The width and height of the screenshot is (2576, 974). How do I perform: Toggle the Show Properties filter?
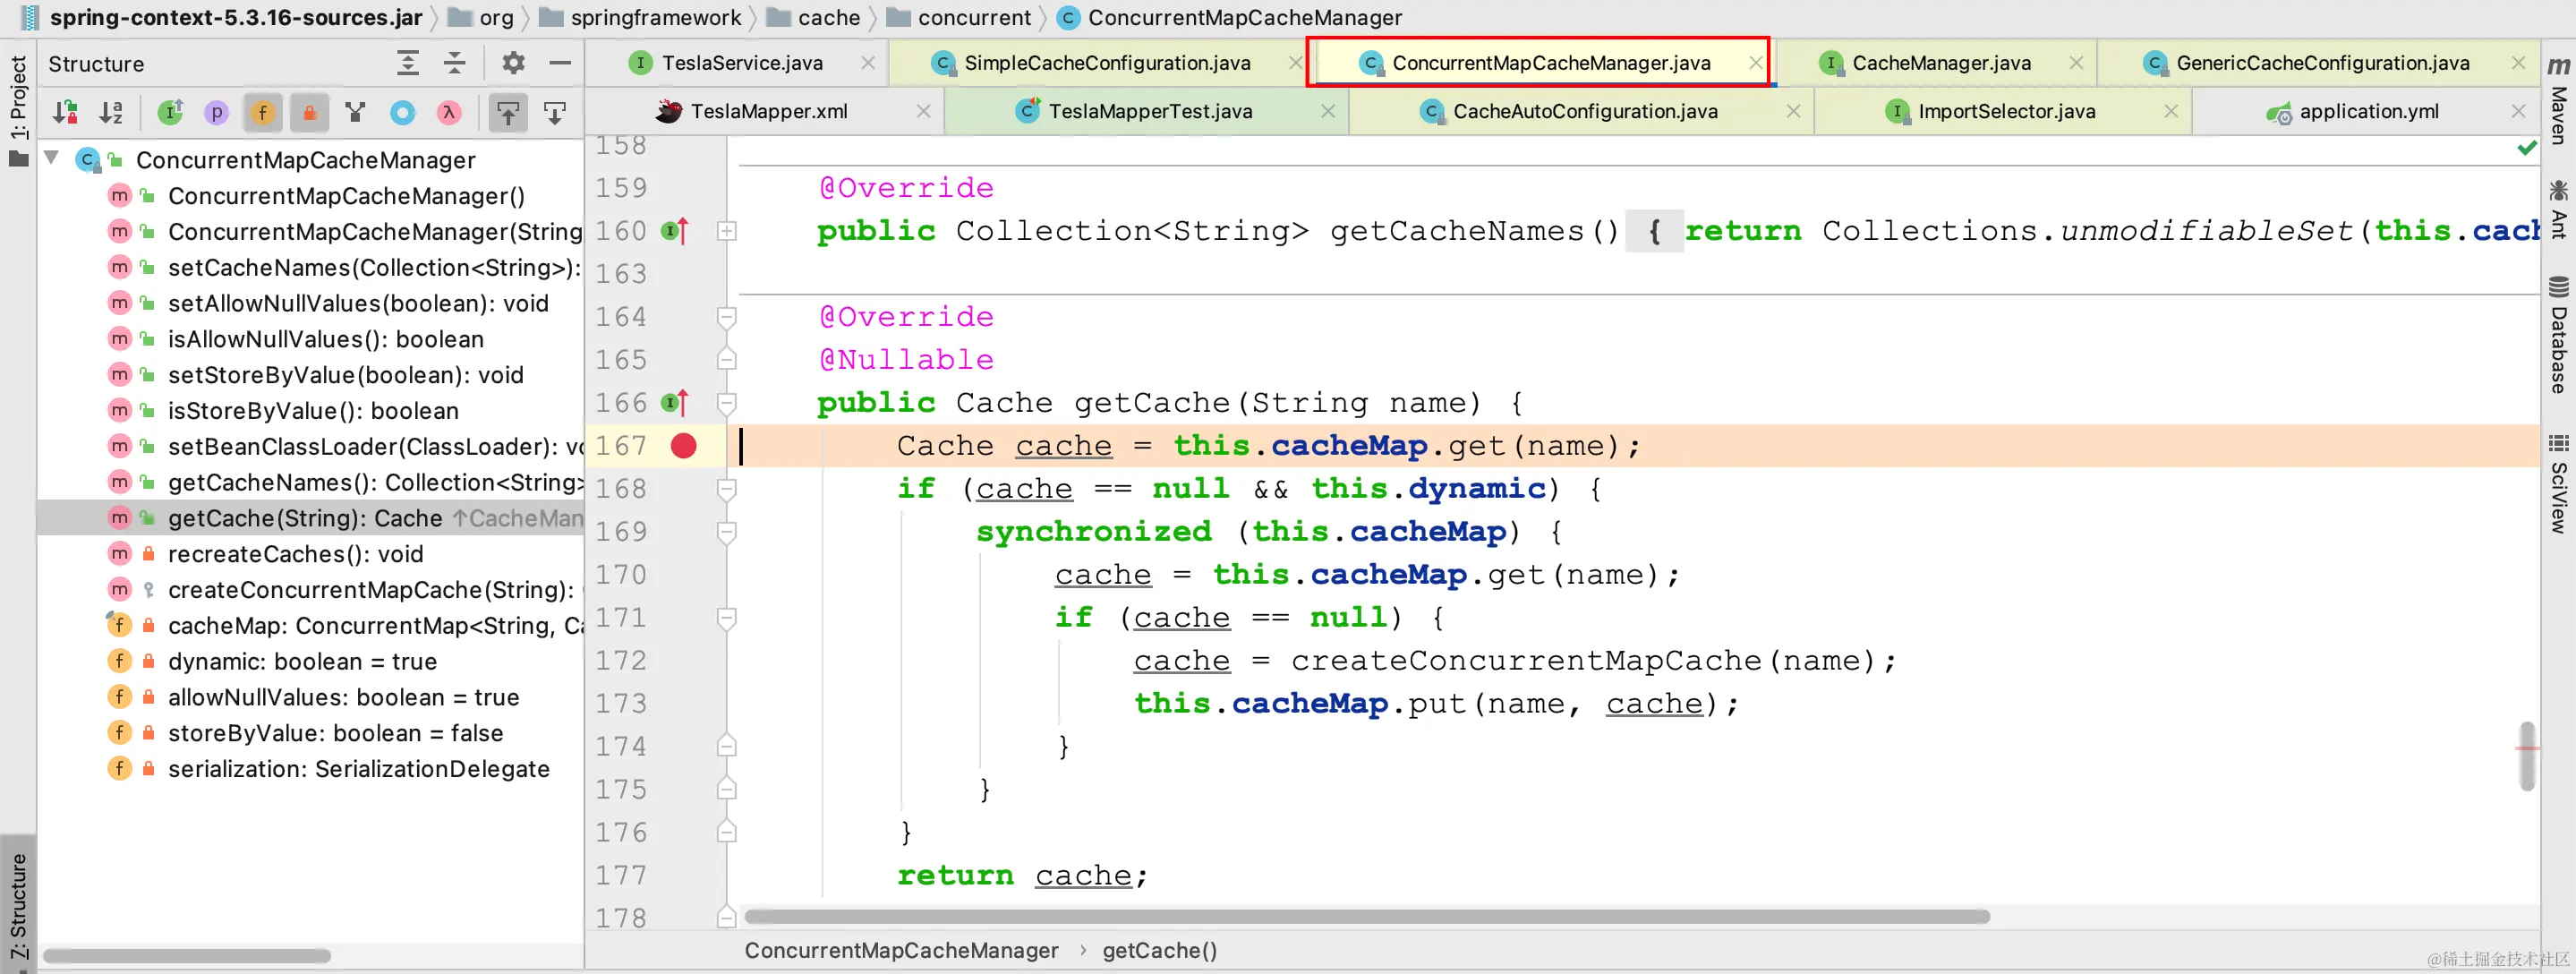(216, 113)
